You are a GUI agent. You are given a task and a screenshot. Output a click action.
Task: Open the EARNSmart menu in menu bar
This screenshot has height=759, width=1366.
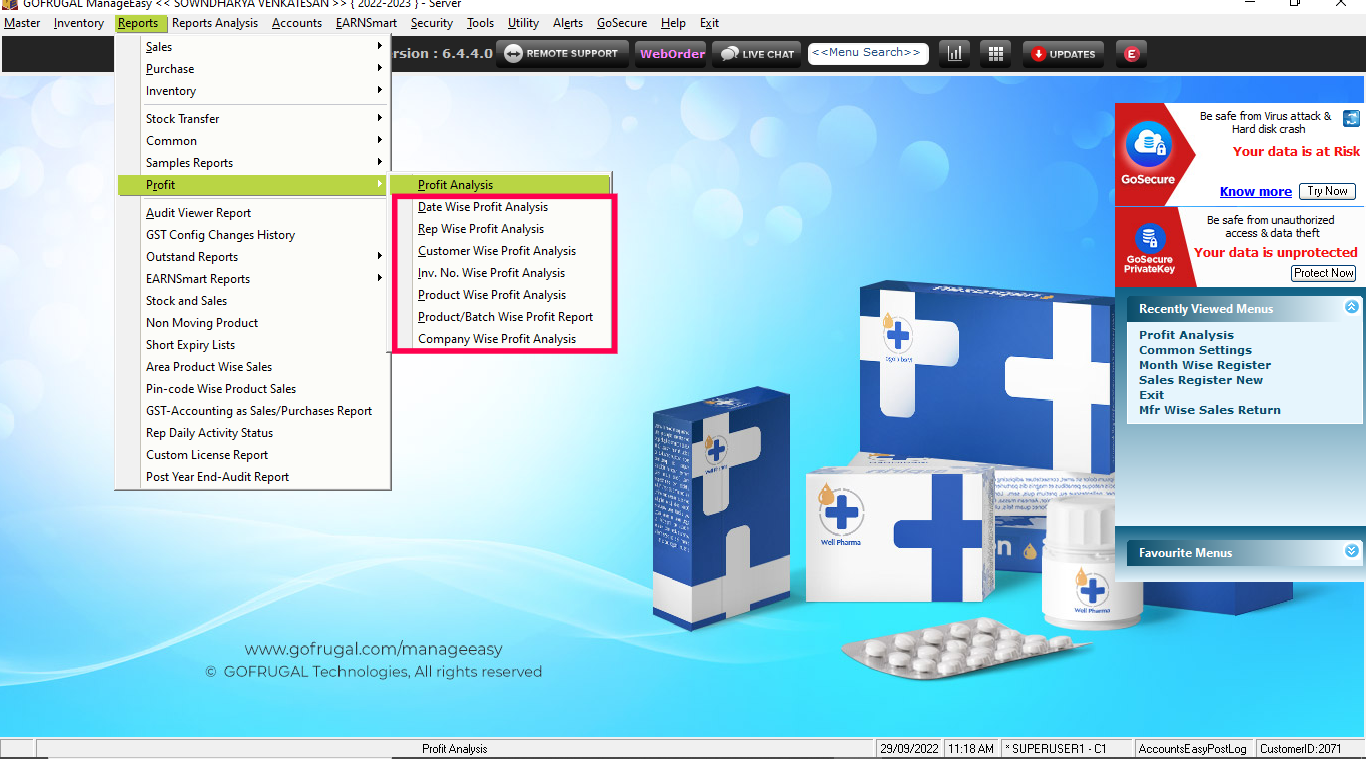coord(366,23)
